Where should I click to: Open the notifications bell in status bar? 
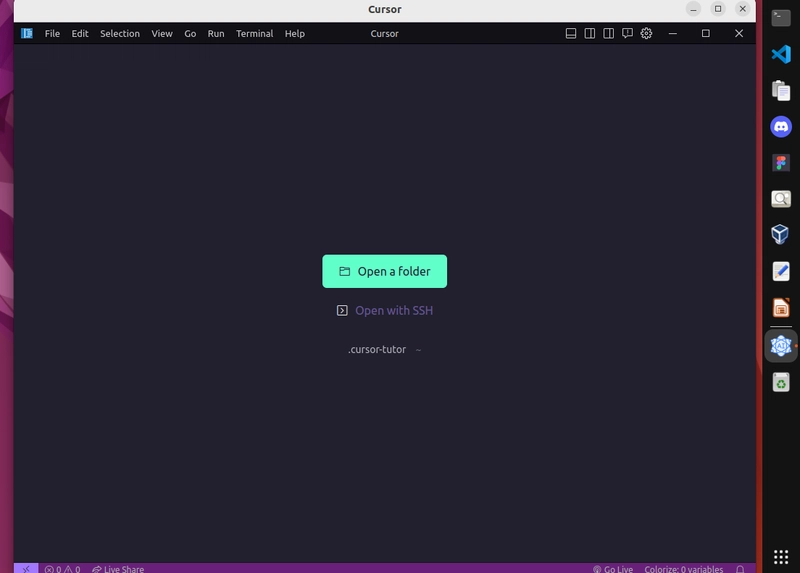click(x=740, y=569)
